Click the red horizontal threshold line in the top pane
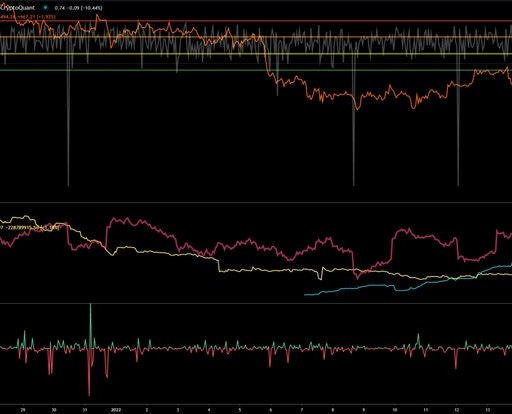Screen dimensions: 512x414 [x=256, y=21]
